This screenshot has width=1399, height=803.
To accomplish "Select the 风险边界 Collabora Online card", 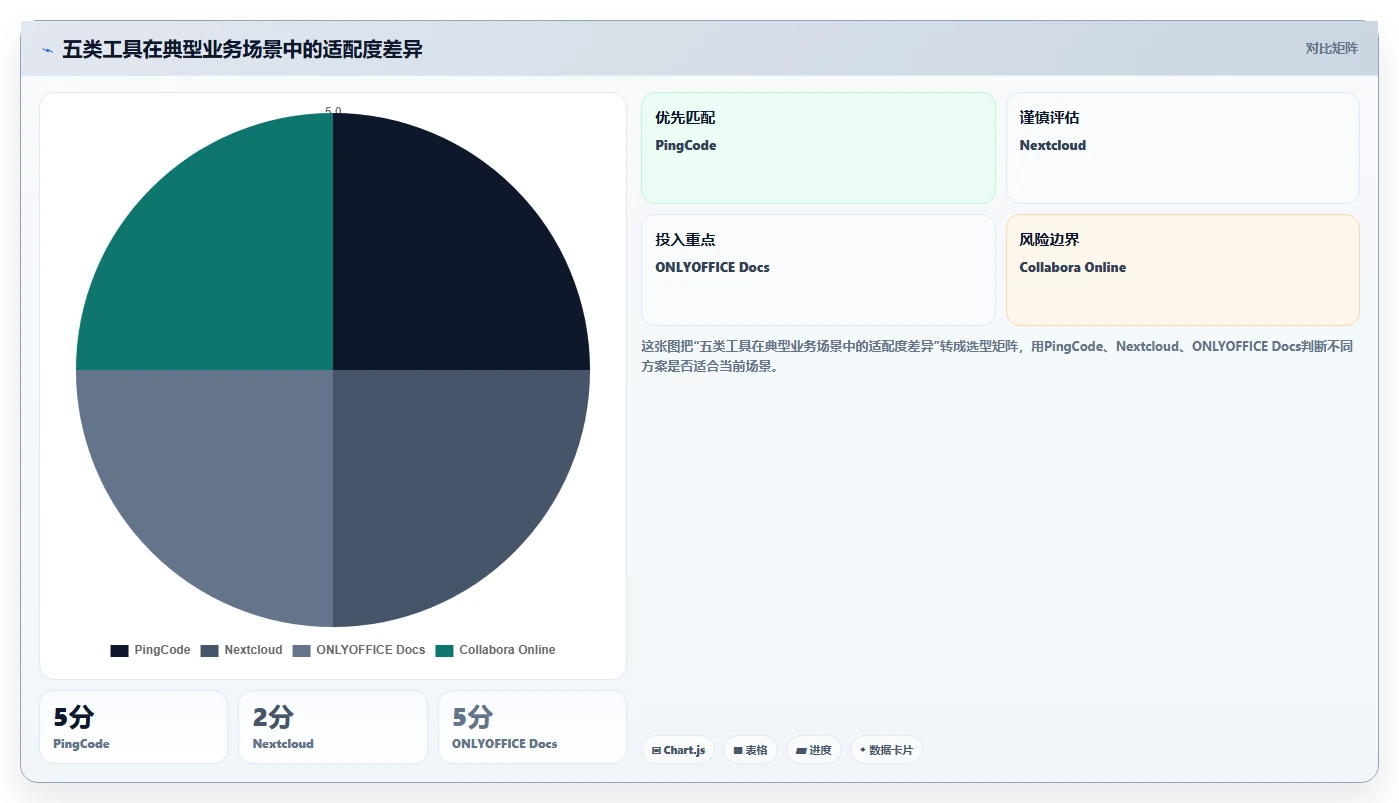I will point(1182,270).
